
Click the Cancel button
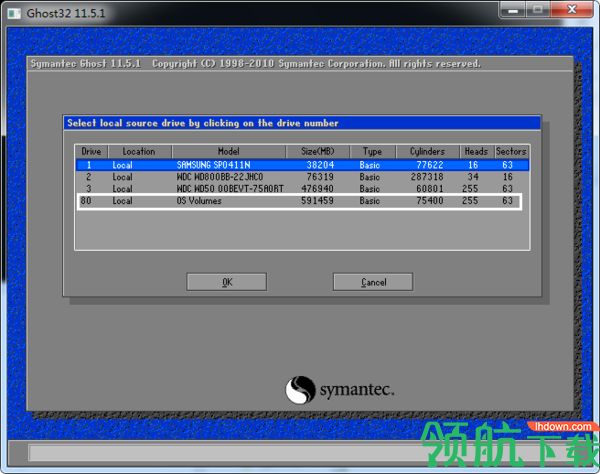[373, 282]
